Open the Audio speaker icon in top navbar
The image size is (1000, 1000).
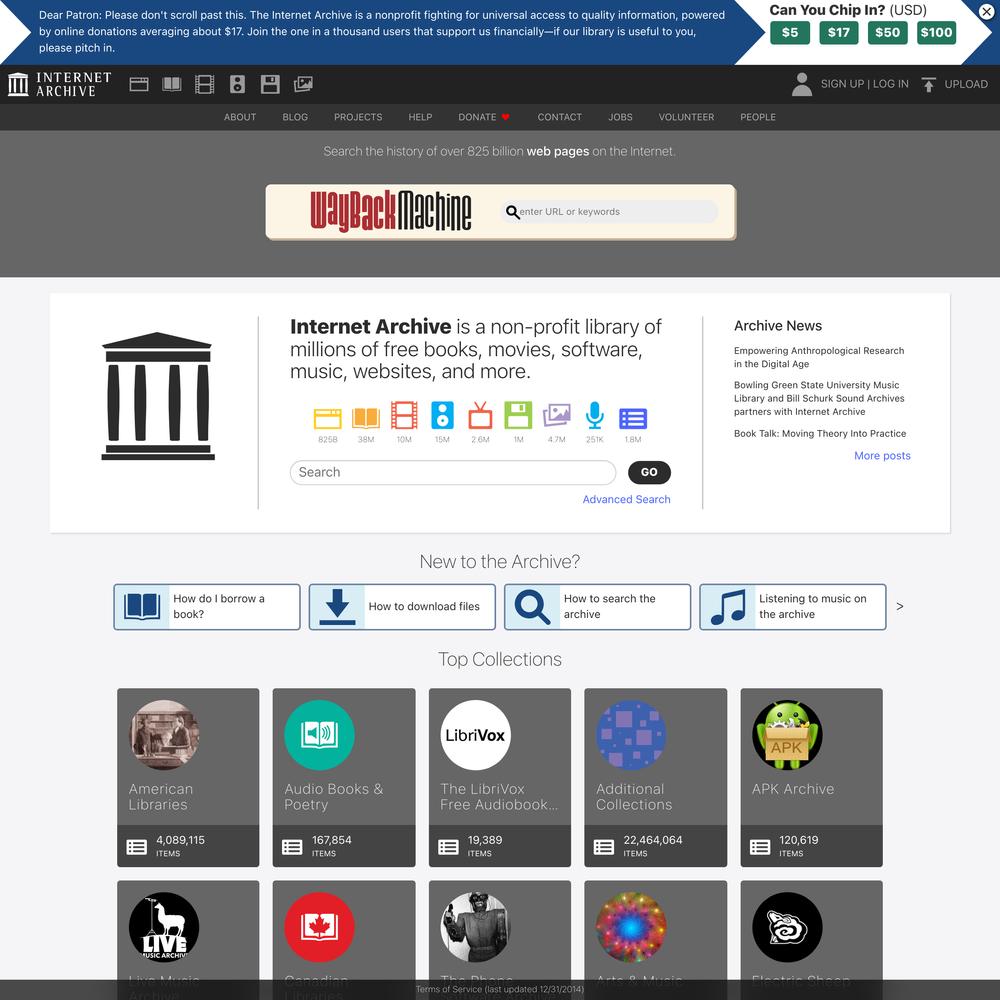click(x=237, y=84)
